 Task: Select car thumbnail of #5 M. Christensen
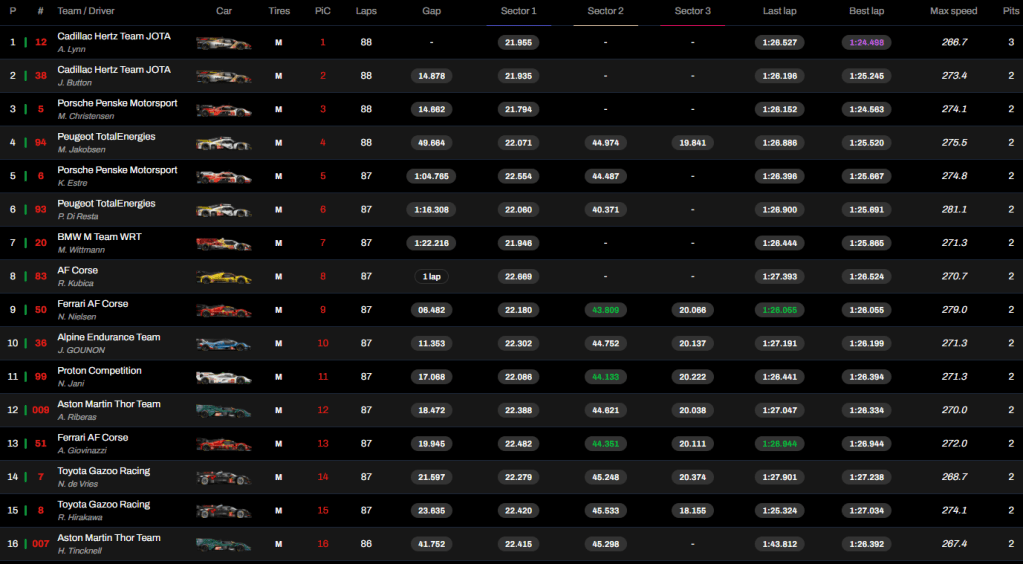pos(224,110)
